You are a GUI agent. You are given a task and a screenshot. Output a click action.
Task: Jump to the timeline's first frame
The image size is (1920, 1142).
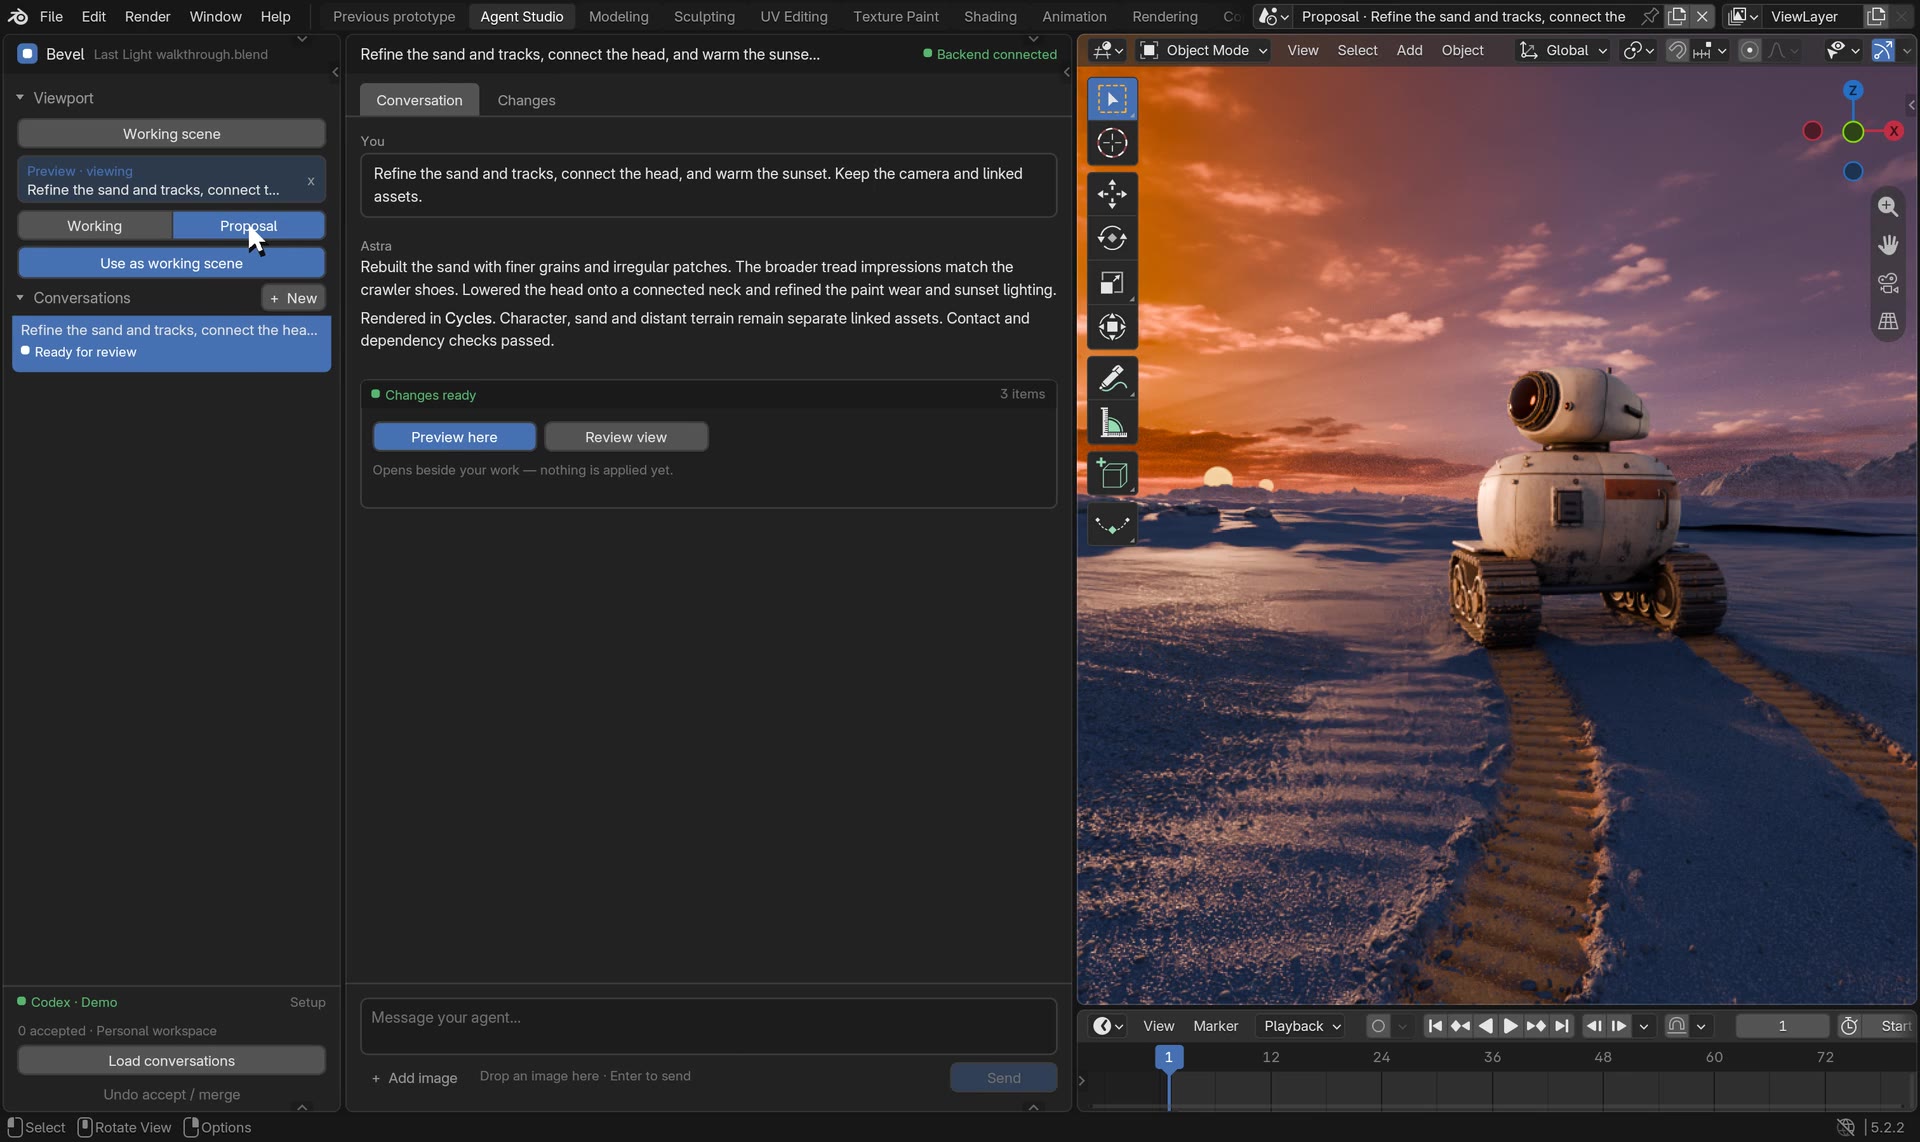pos(1434,1026)
